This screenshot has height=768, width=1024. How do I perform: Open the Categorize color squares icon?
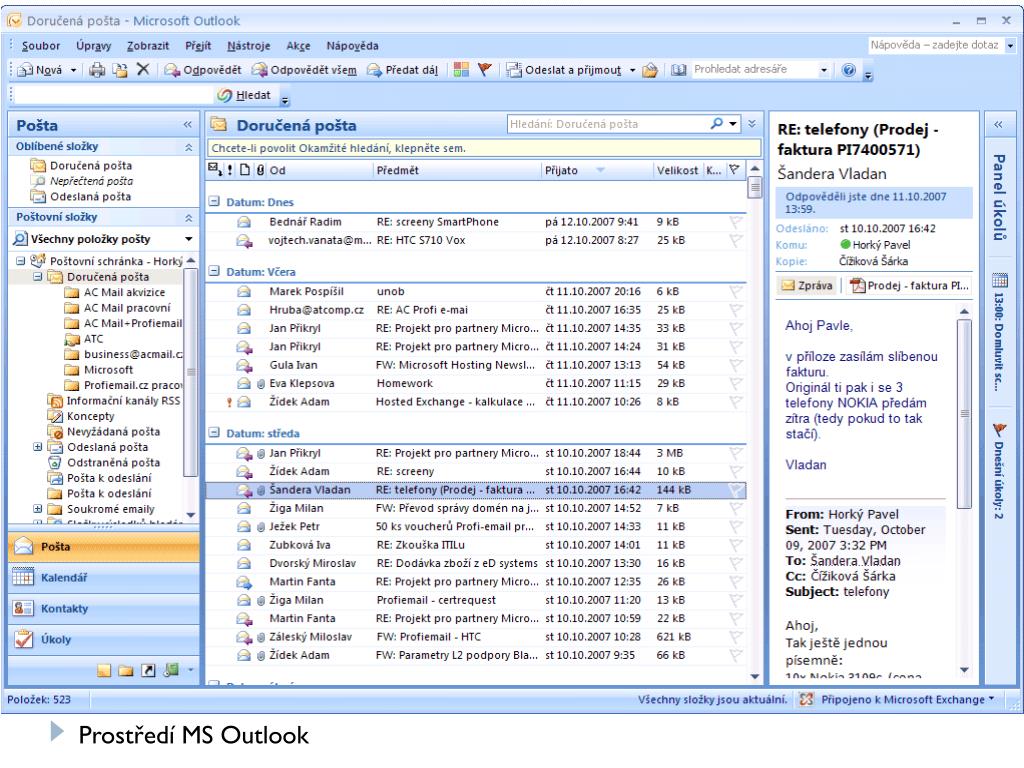461,69
